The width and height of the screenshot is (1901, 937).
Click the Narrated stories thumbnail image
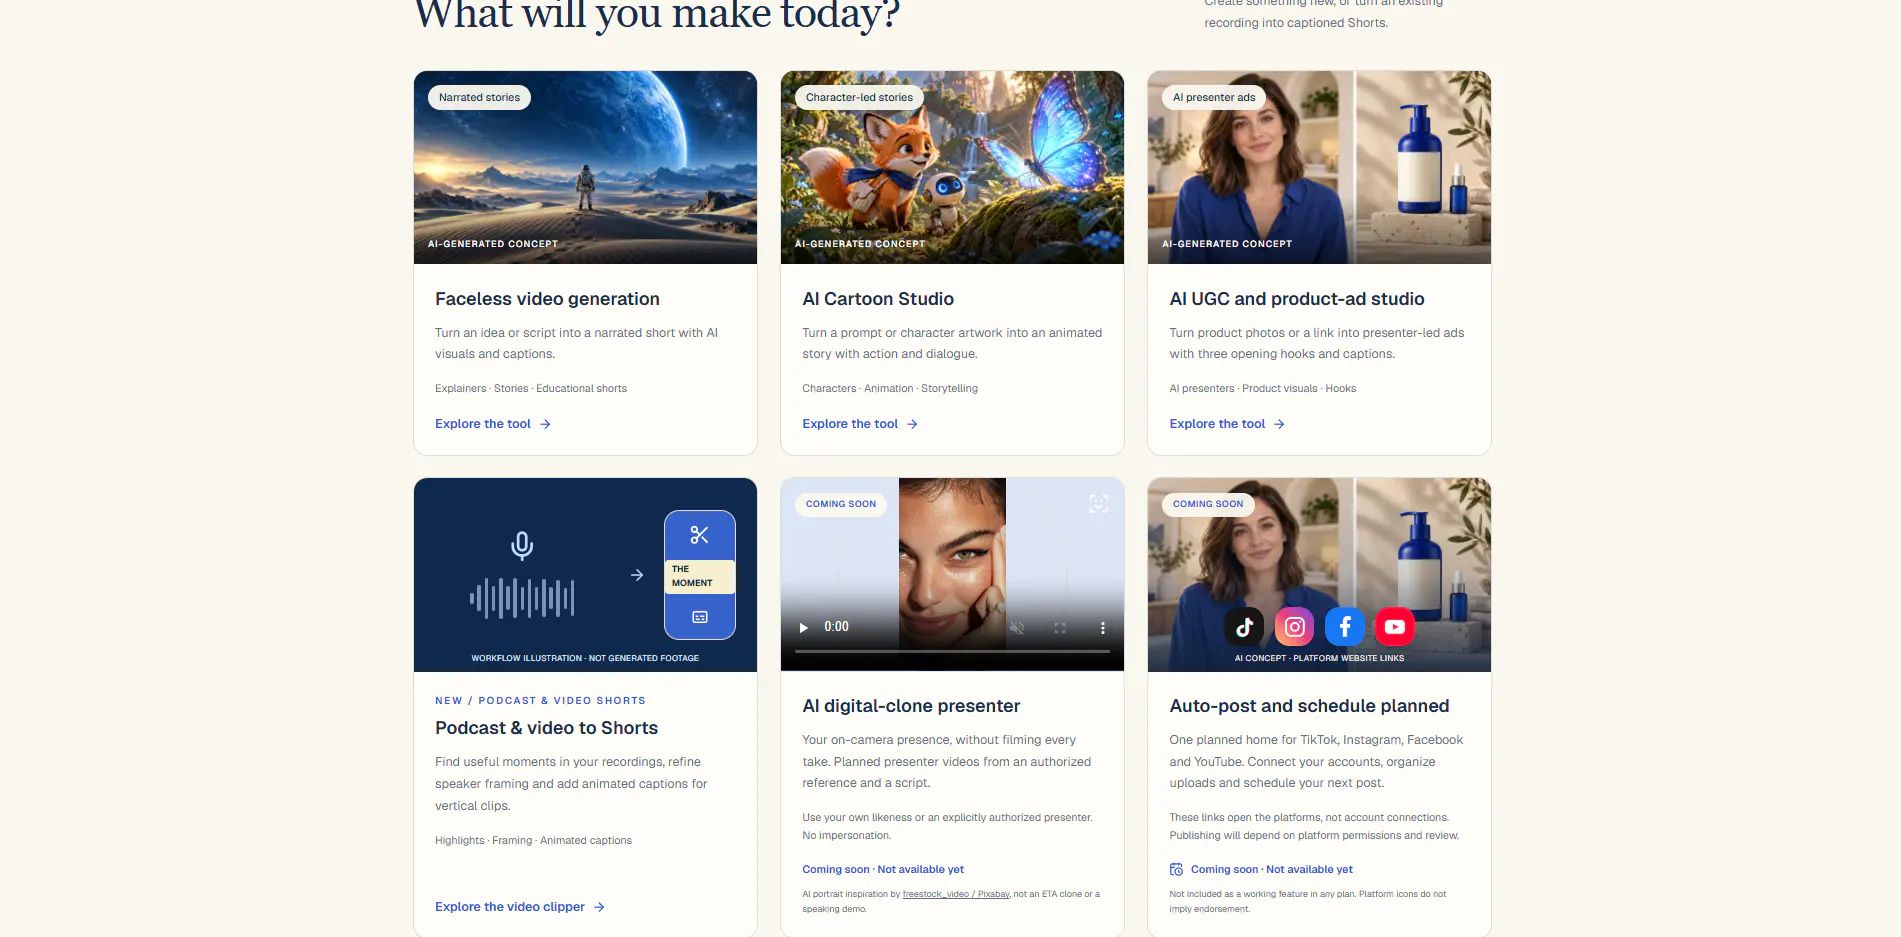tap(585, 168)
